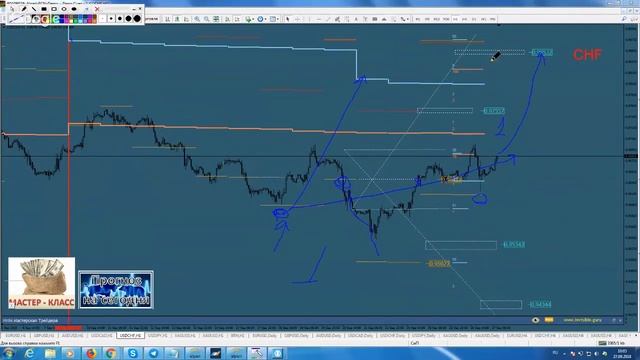Click the 0.94344 price level label
Image resolution: width=640 pixels, height=360 pixels.
(x=540, y=304)
